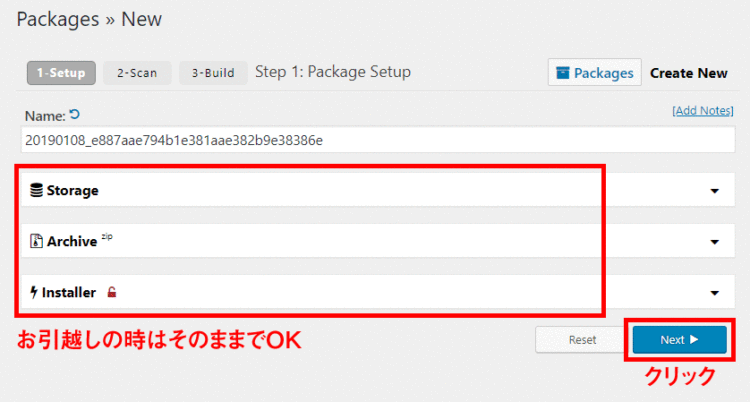Expand the Storage section arrow
The height and width of the screenshot is (402, 750).
(714, 190)
